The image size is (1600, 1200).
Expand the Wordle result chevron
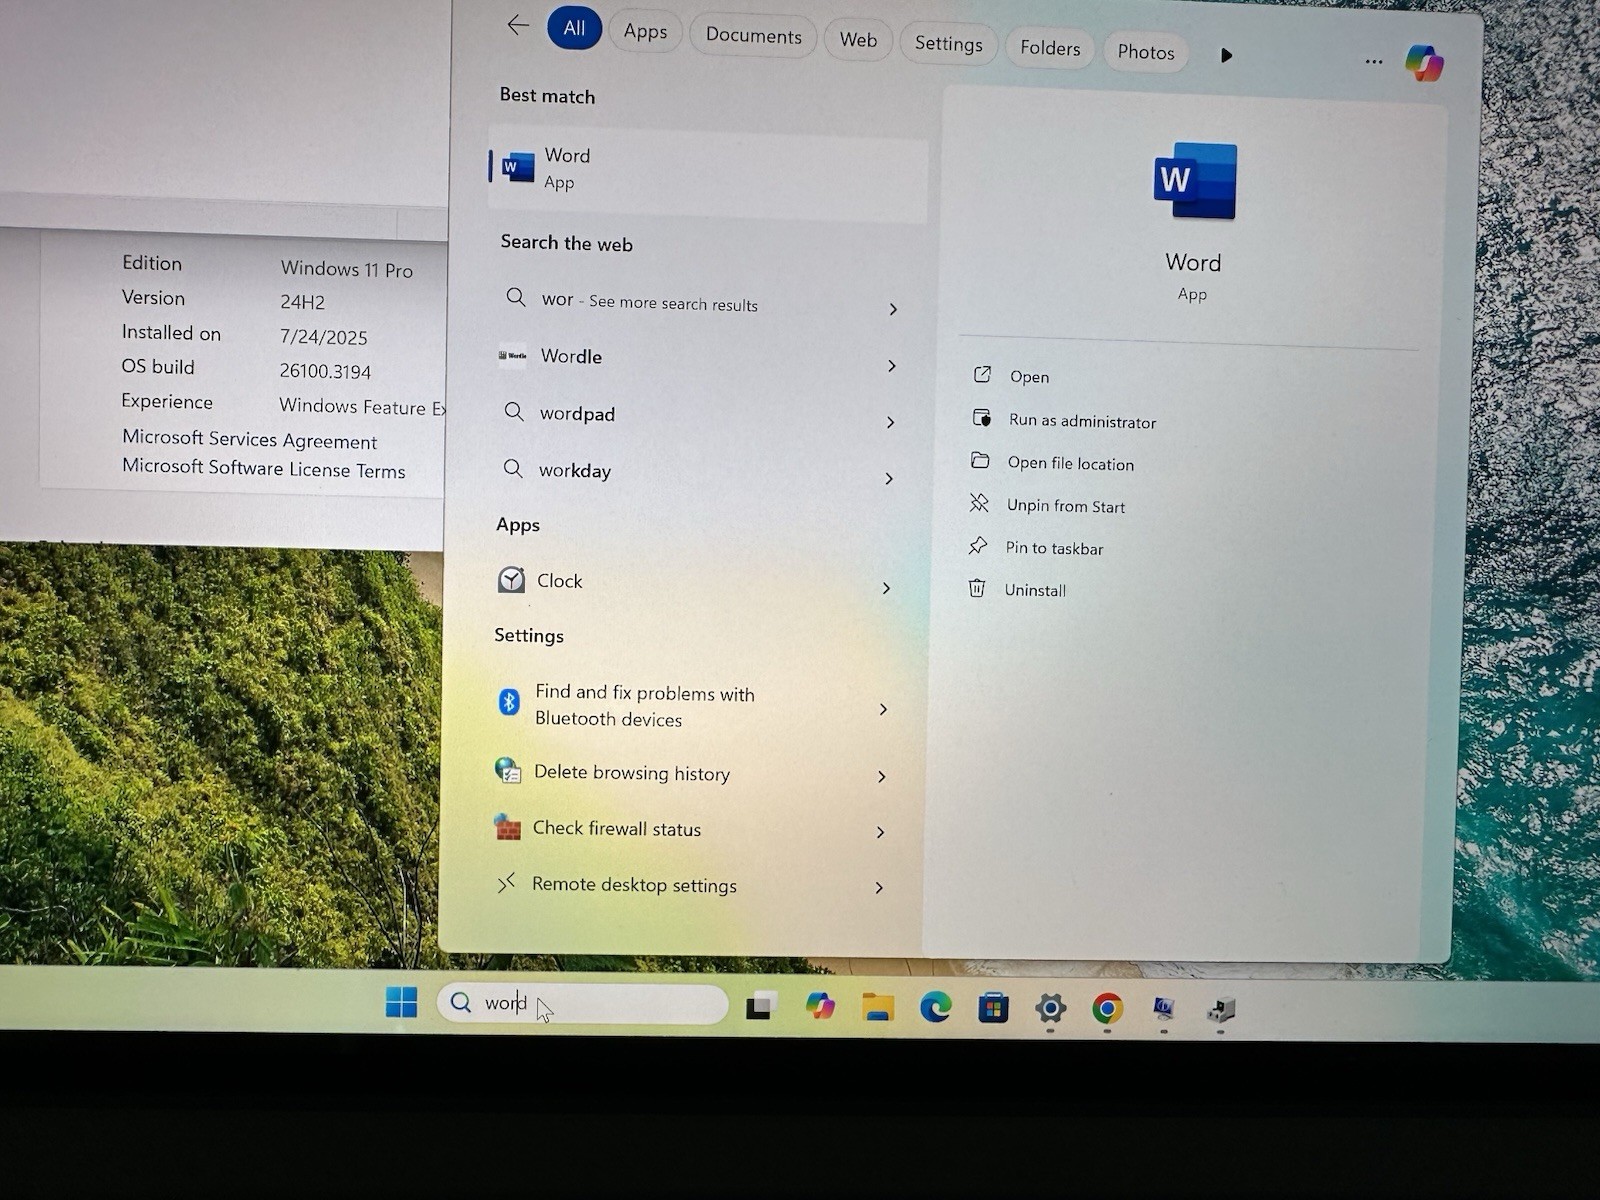click(891, 366)
